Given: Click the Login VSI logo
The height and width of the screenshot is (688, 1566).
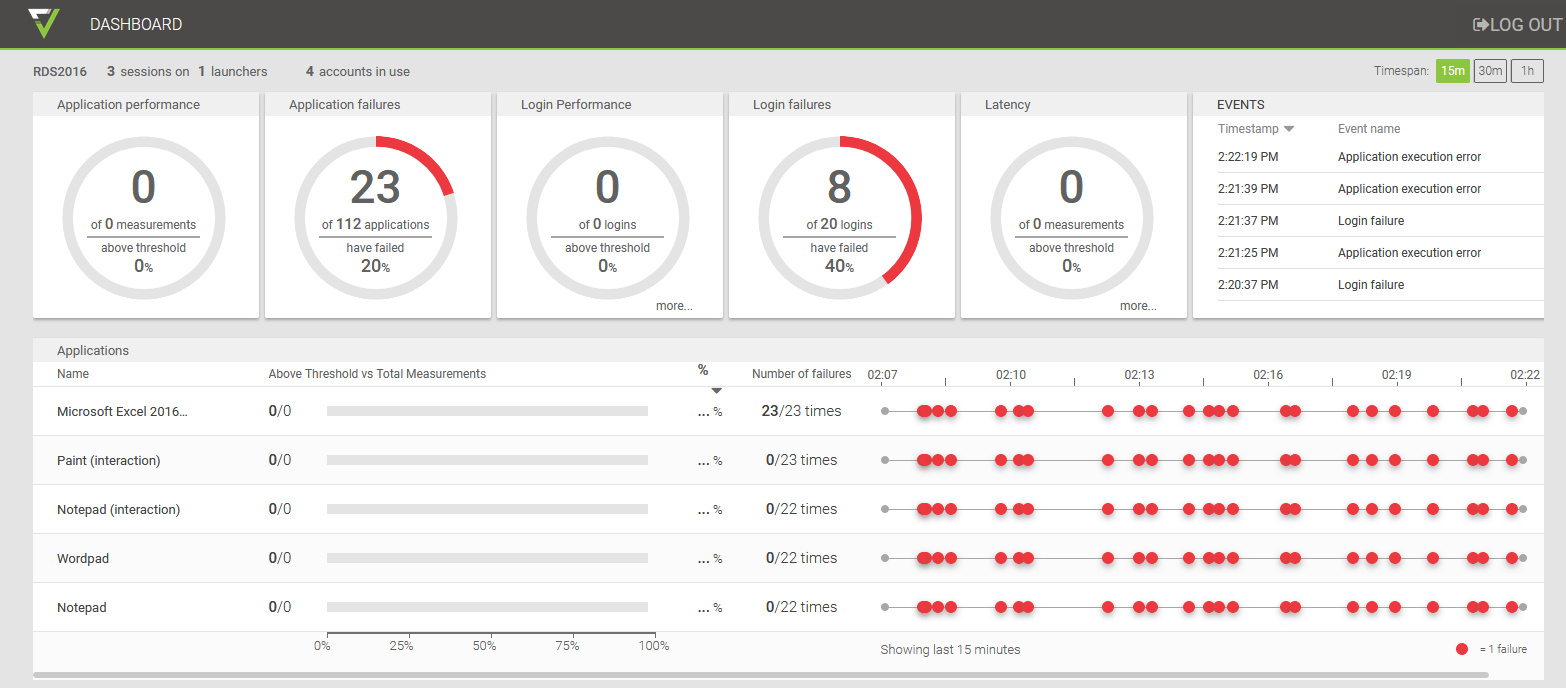Looking at the screenshot, I should pos(44,23).
